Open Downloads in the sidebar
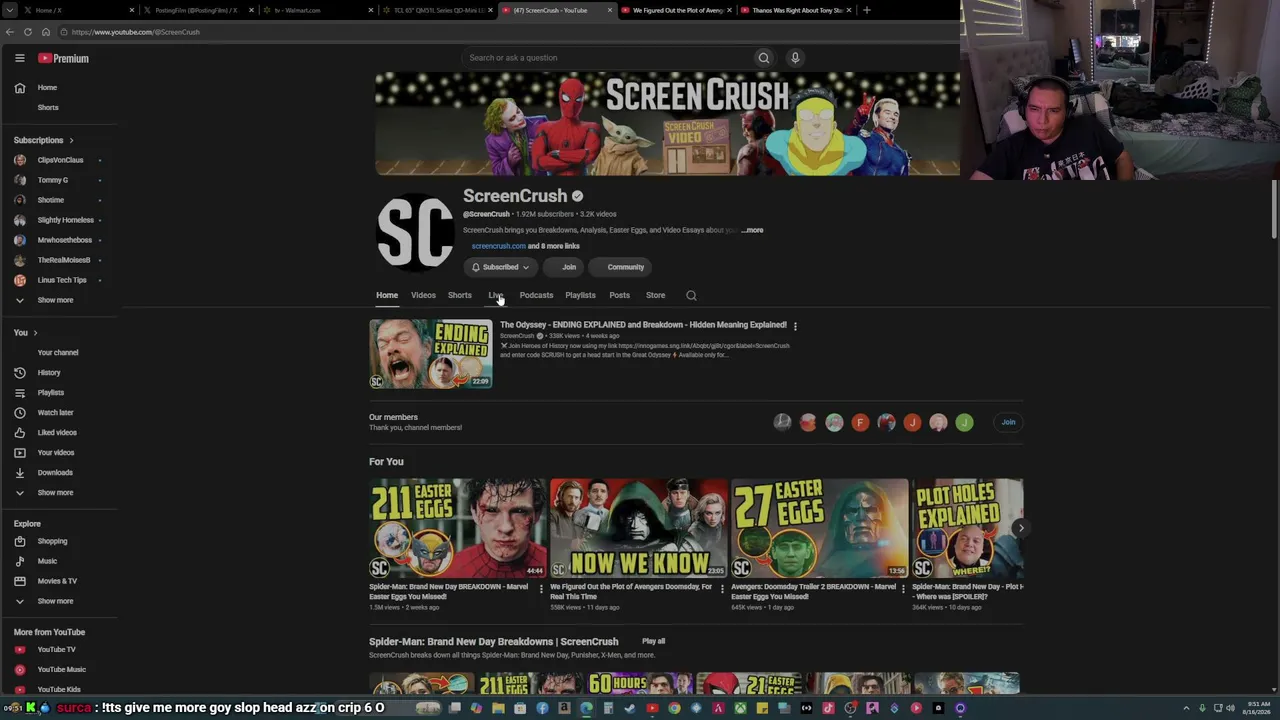The image size is (1280, 720). pos(55,472)
